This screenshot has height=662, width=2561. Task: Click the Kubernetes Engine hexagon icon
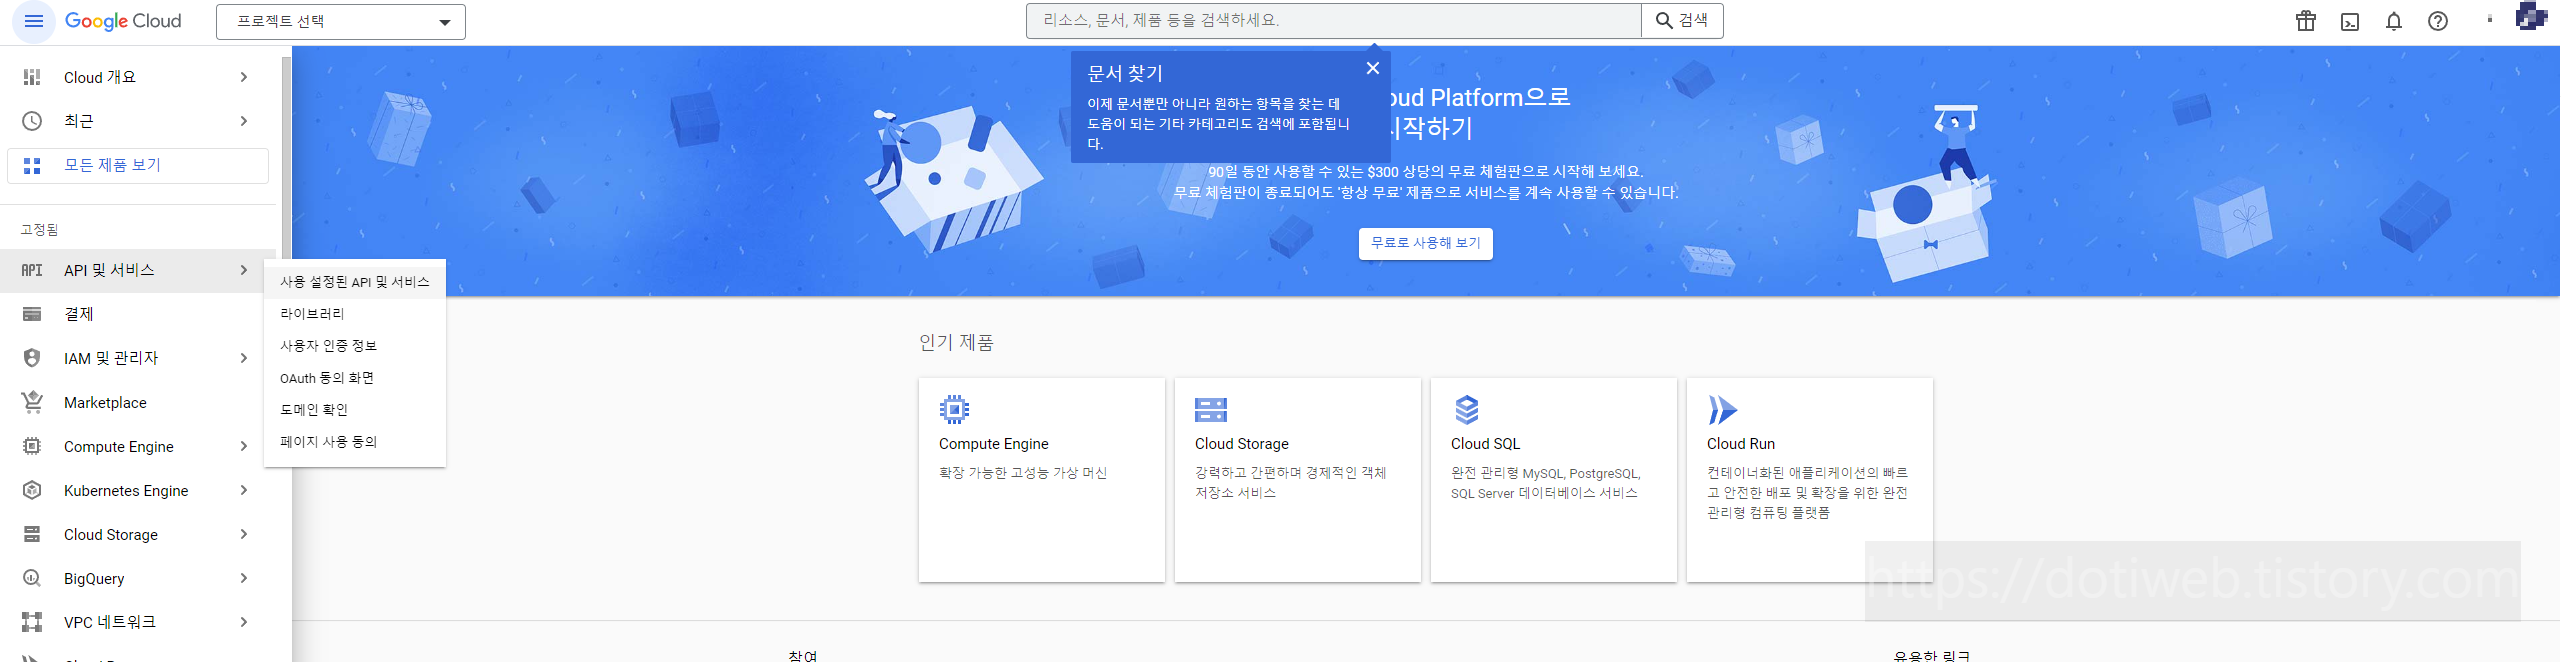click(x=32, y=490)
